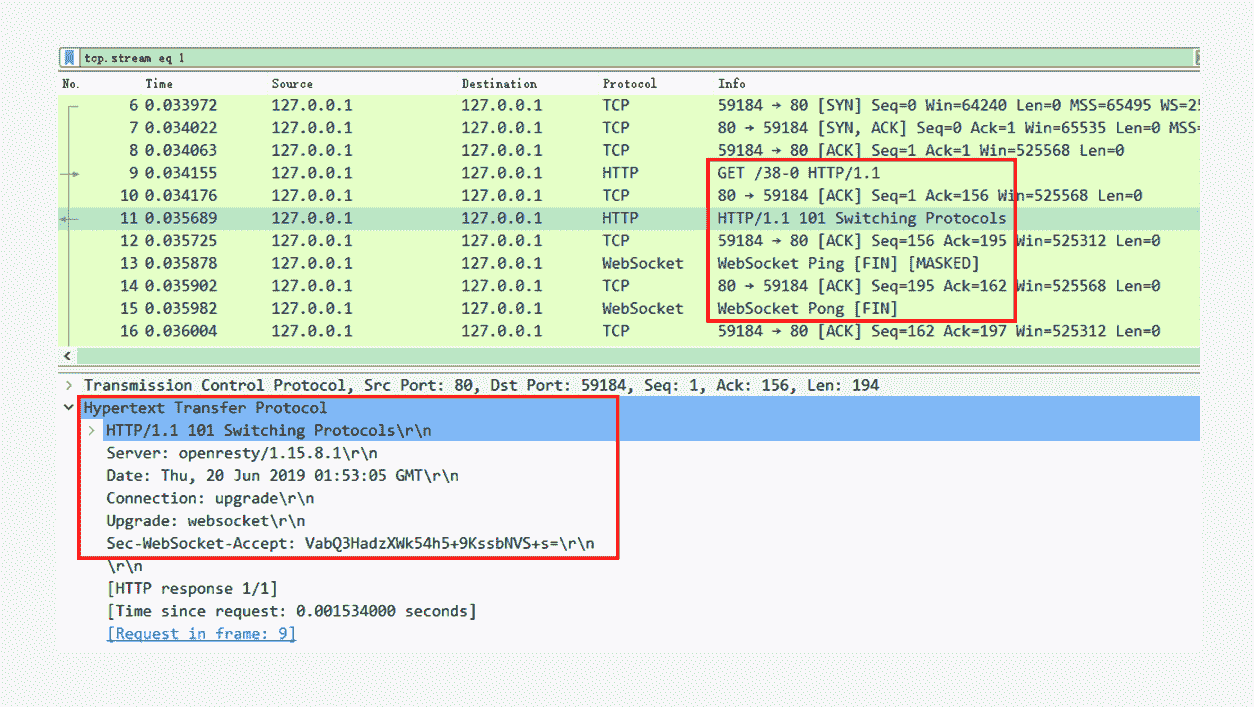Sort by the Destination column header
The height and width of the screenshot is (707, 1254).
click(x=499, y=84)
